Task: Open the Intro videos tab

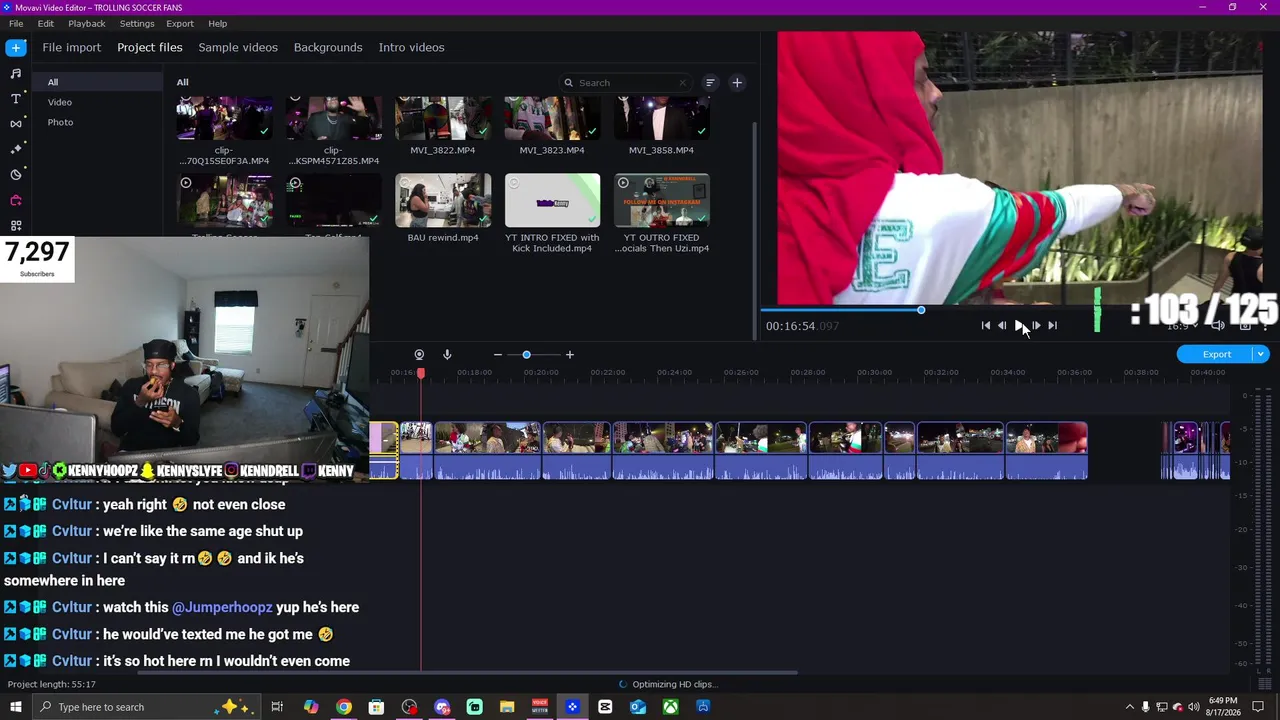Action: (411, 47)
